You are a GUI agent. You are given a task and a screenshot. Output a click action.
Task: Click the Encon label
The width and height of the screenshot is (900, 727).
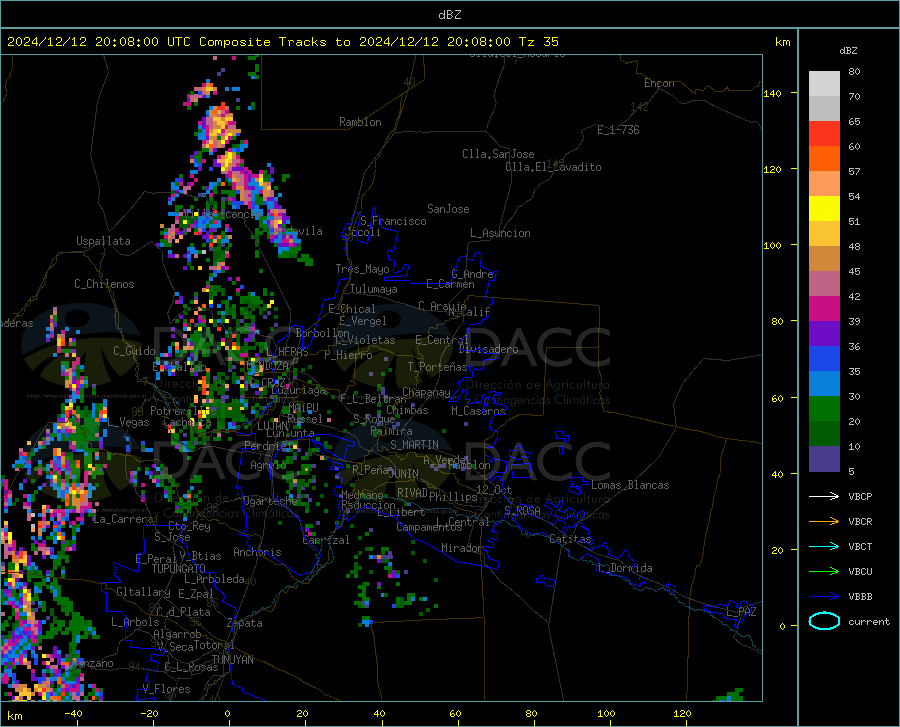coord(659,83)
